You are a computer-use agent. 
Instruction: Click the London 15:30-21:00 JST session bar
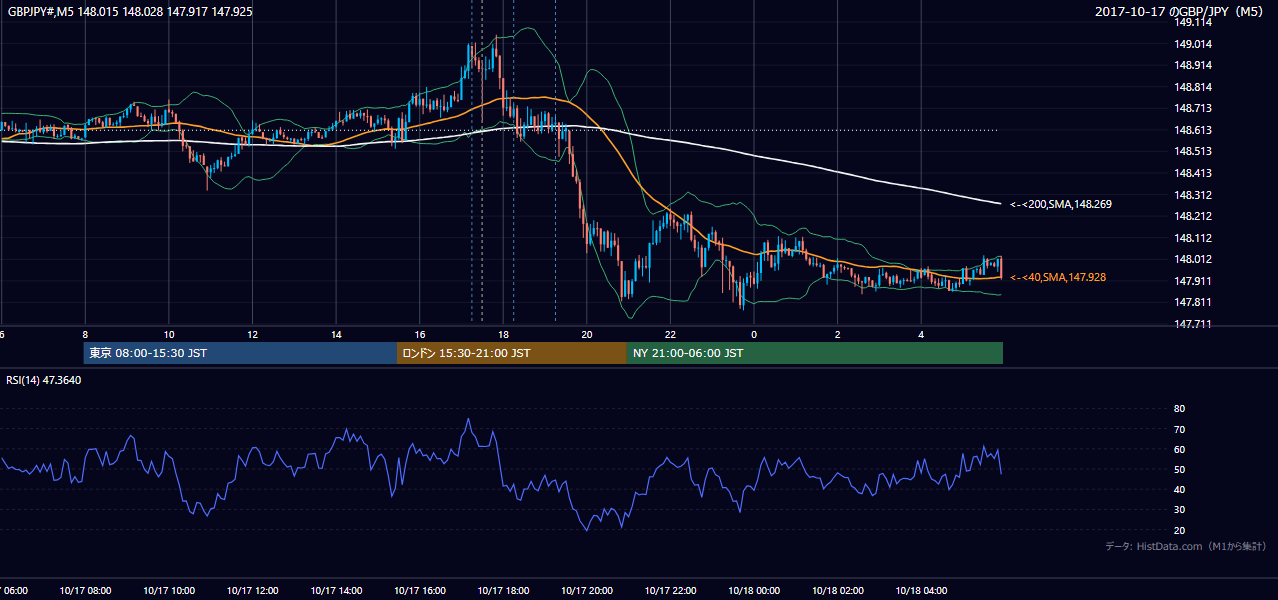tap(512, 353)
